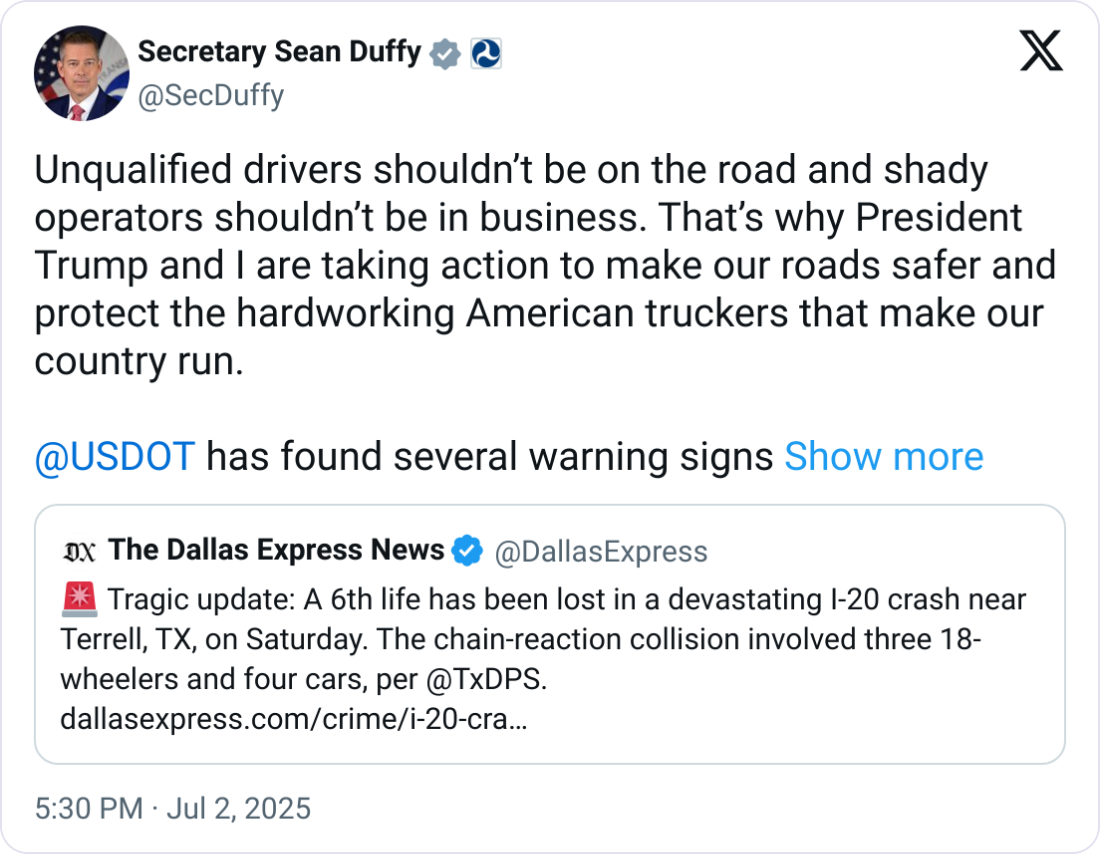Expand the post with Show more

(x=883, y=457)
